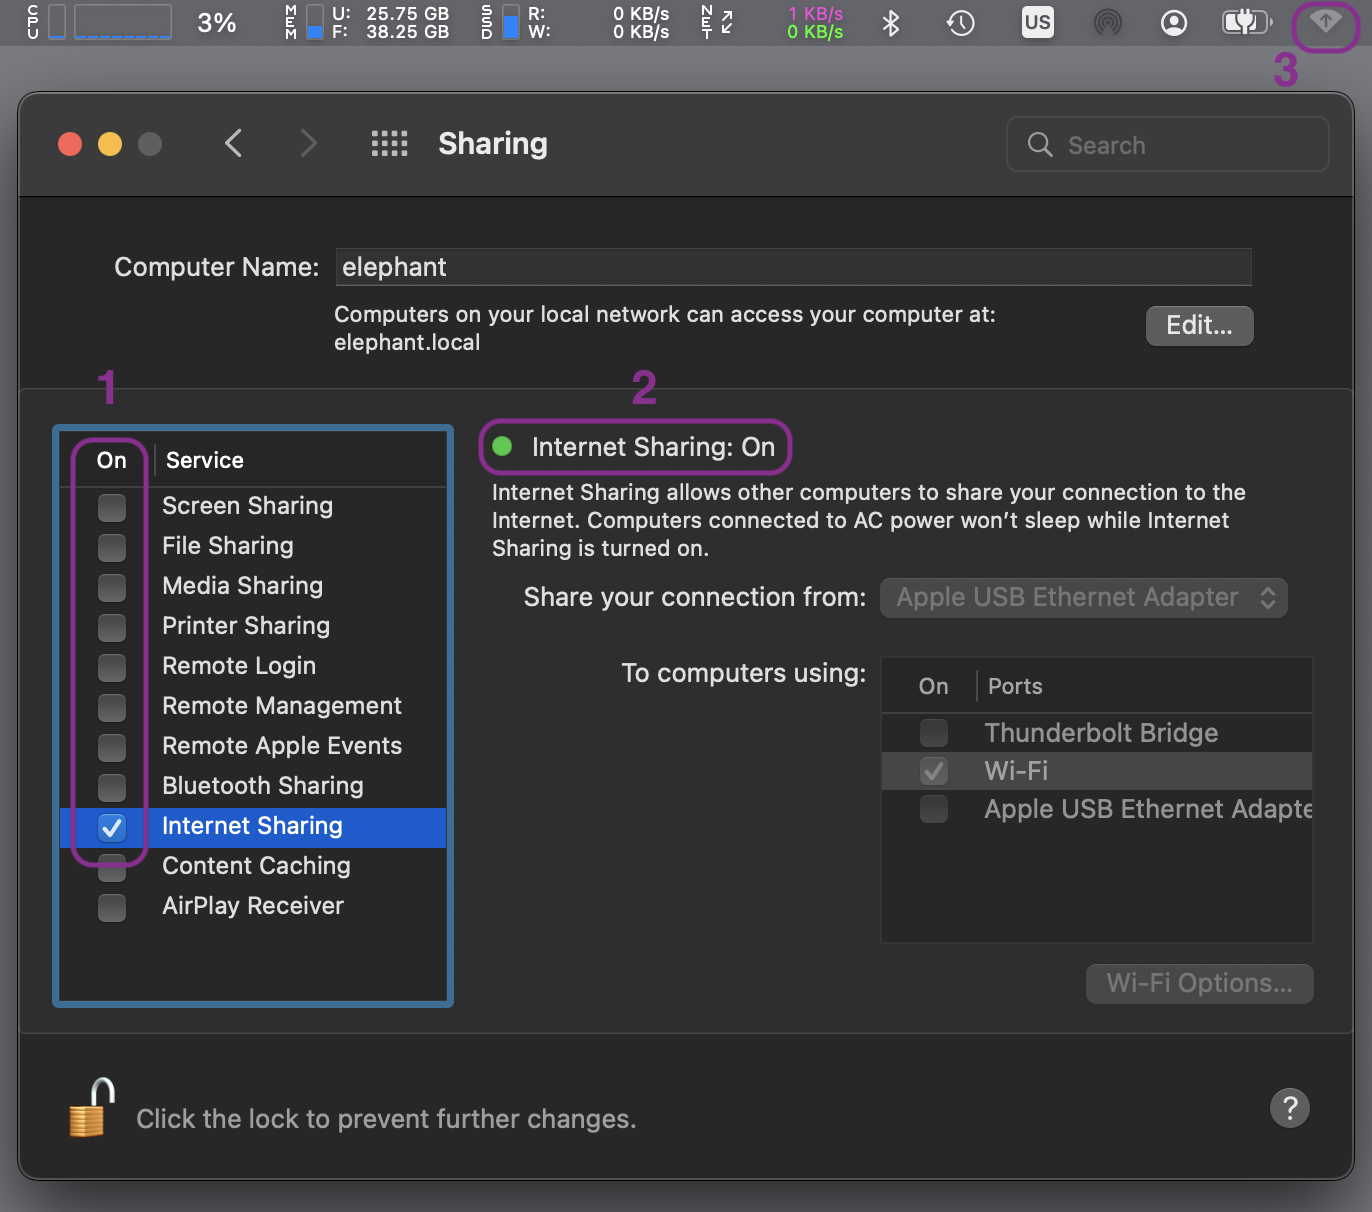
Task: Open the Internet Sharing Wi-Fi status icon
Action: coord(1325,23)
